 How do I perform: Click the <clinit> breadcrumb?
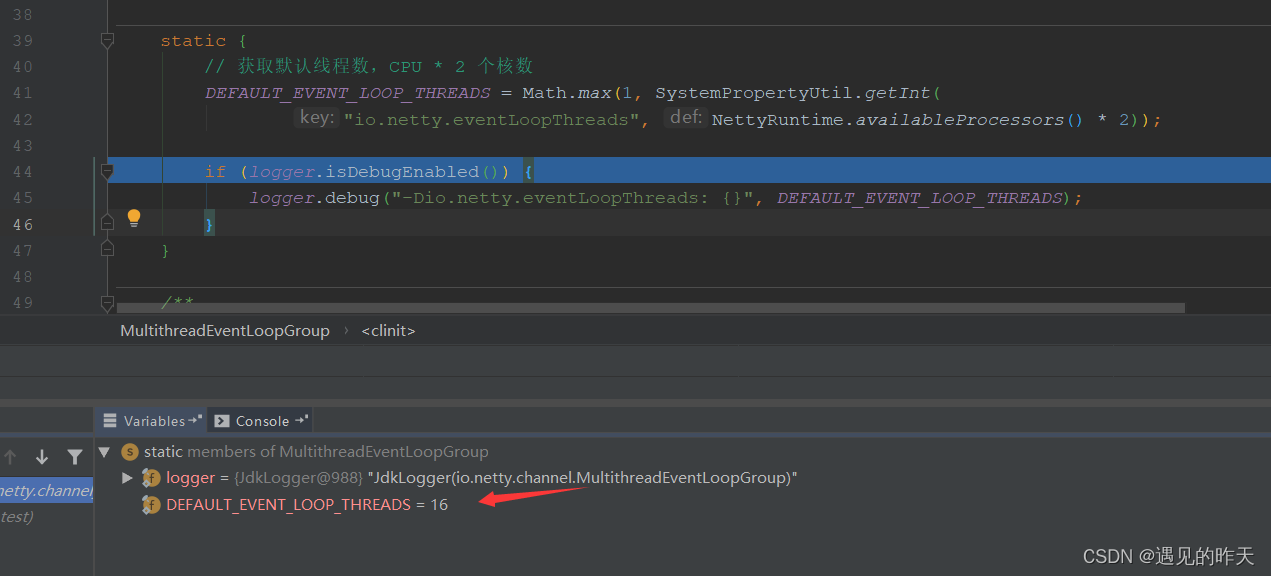coord(388,330)
